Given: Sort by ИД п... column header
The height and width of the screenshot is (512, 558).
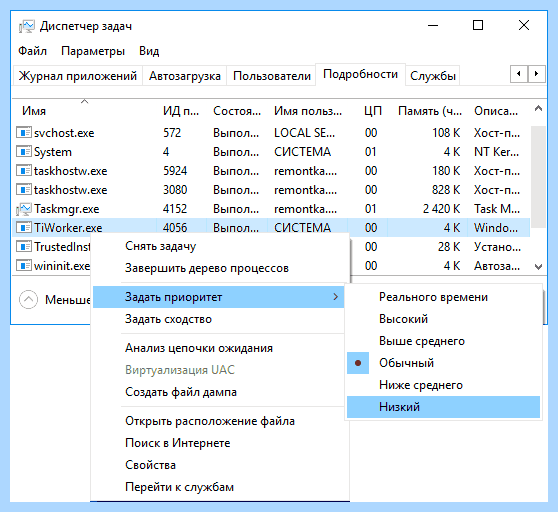Looking at the screenshot, I should click(182, 111).
